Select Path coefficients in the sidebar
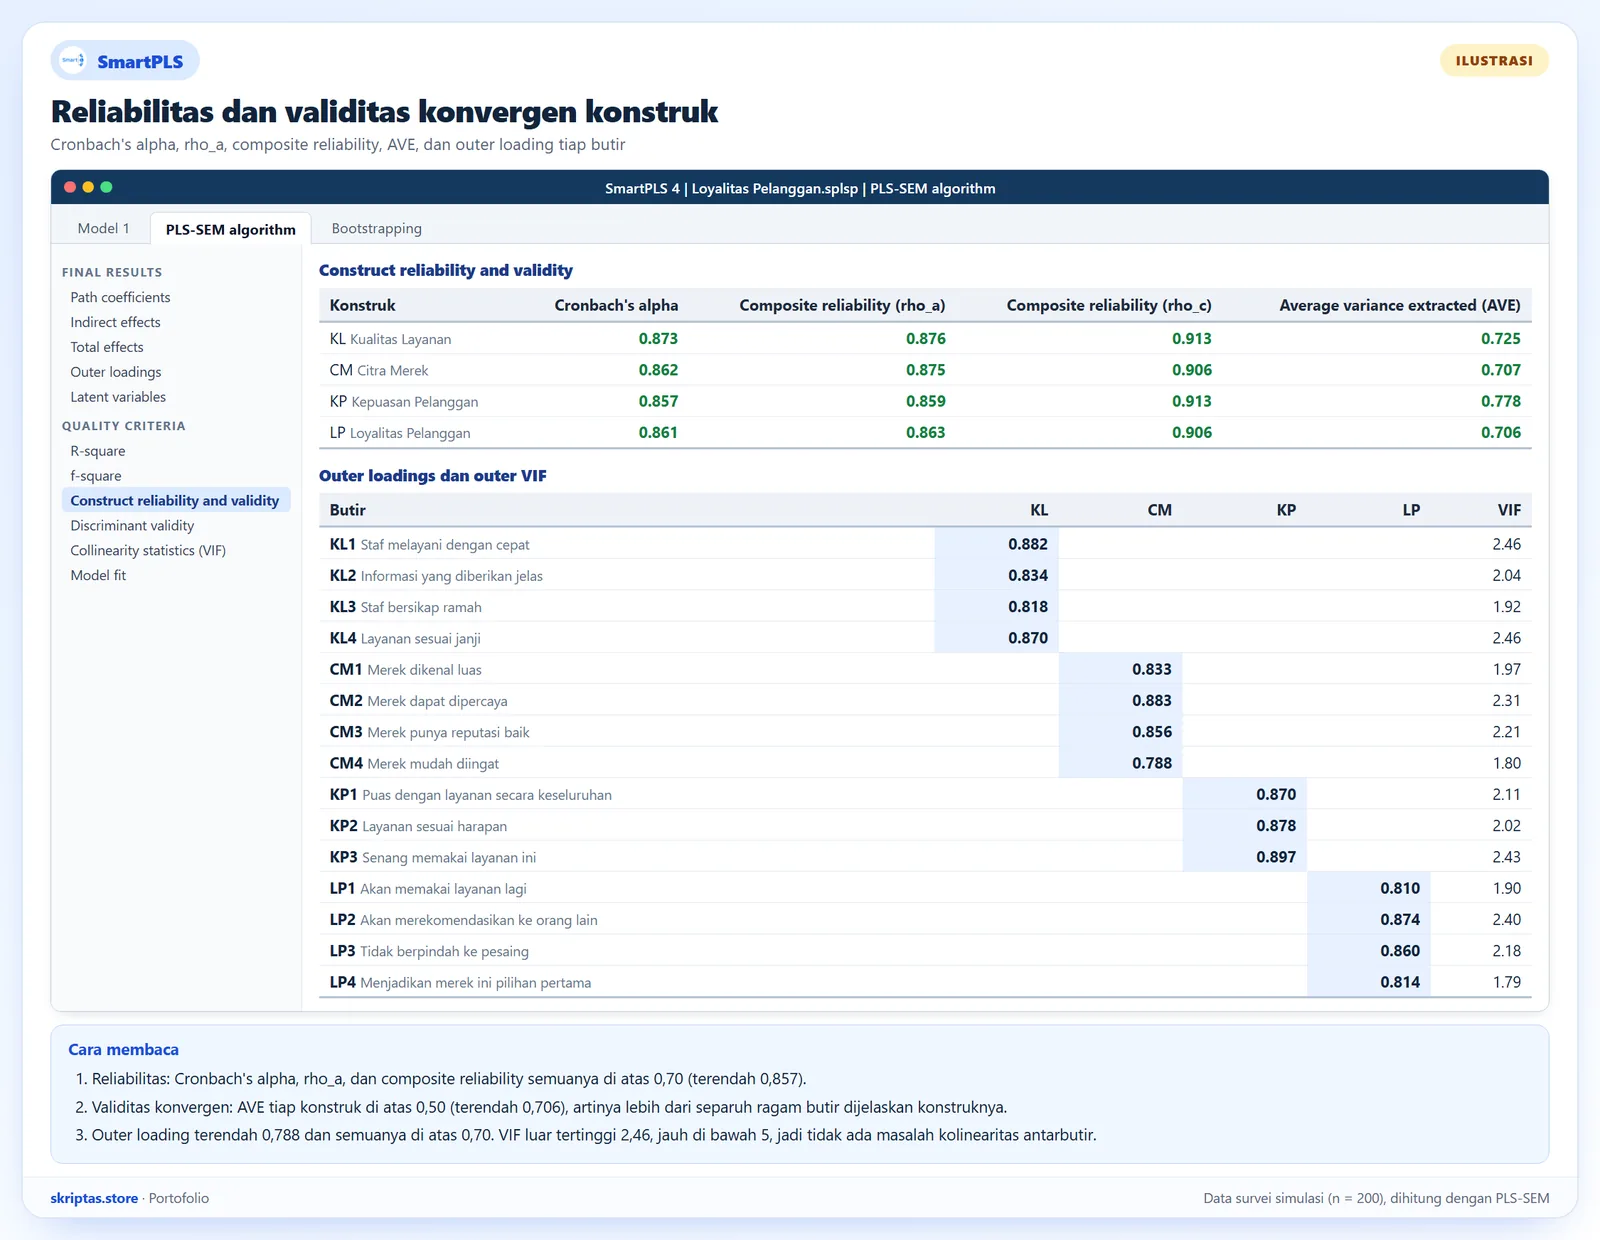Screen dimensions: 1600x1240 point(120,297)
